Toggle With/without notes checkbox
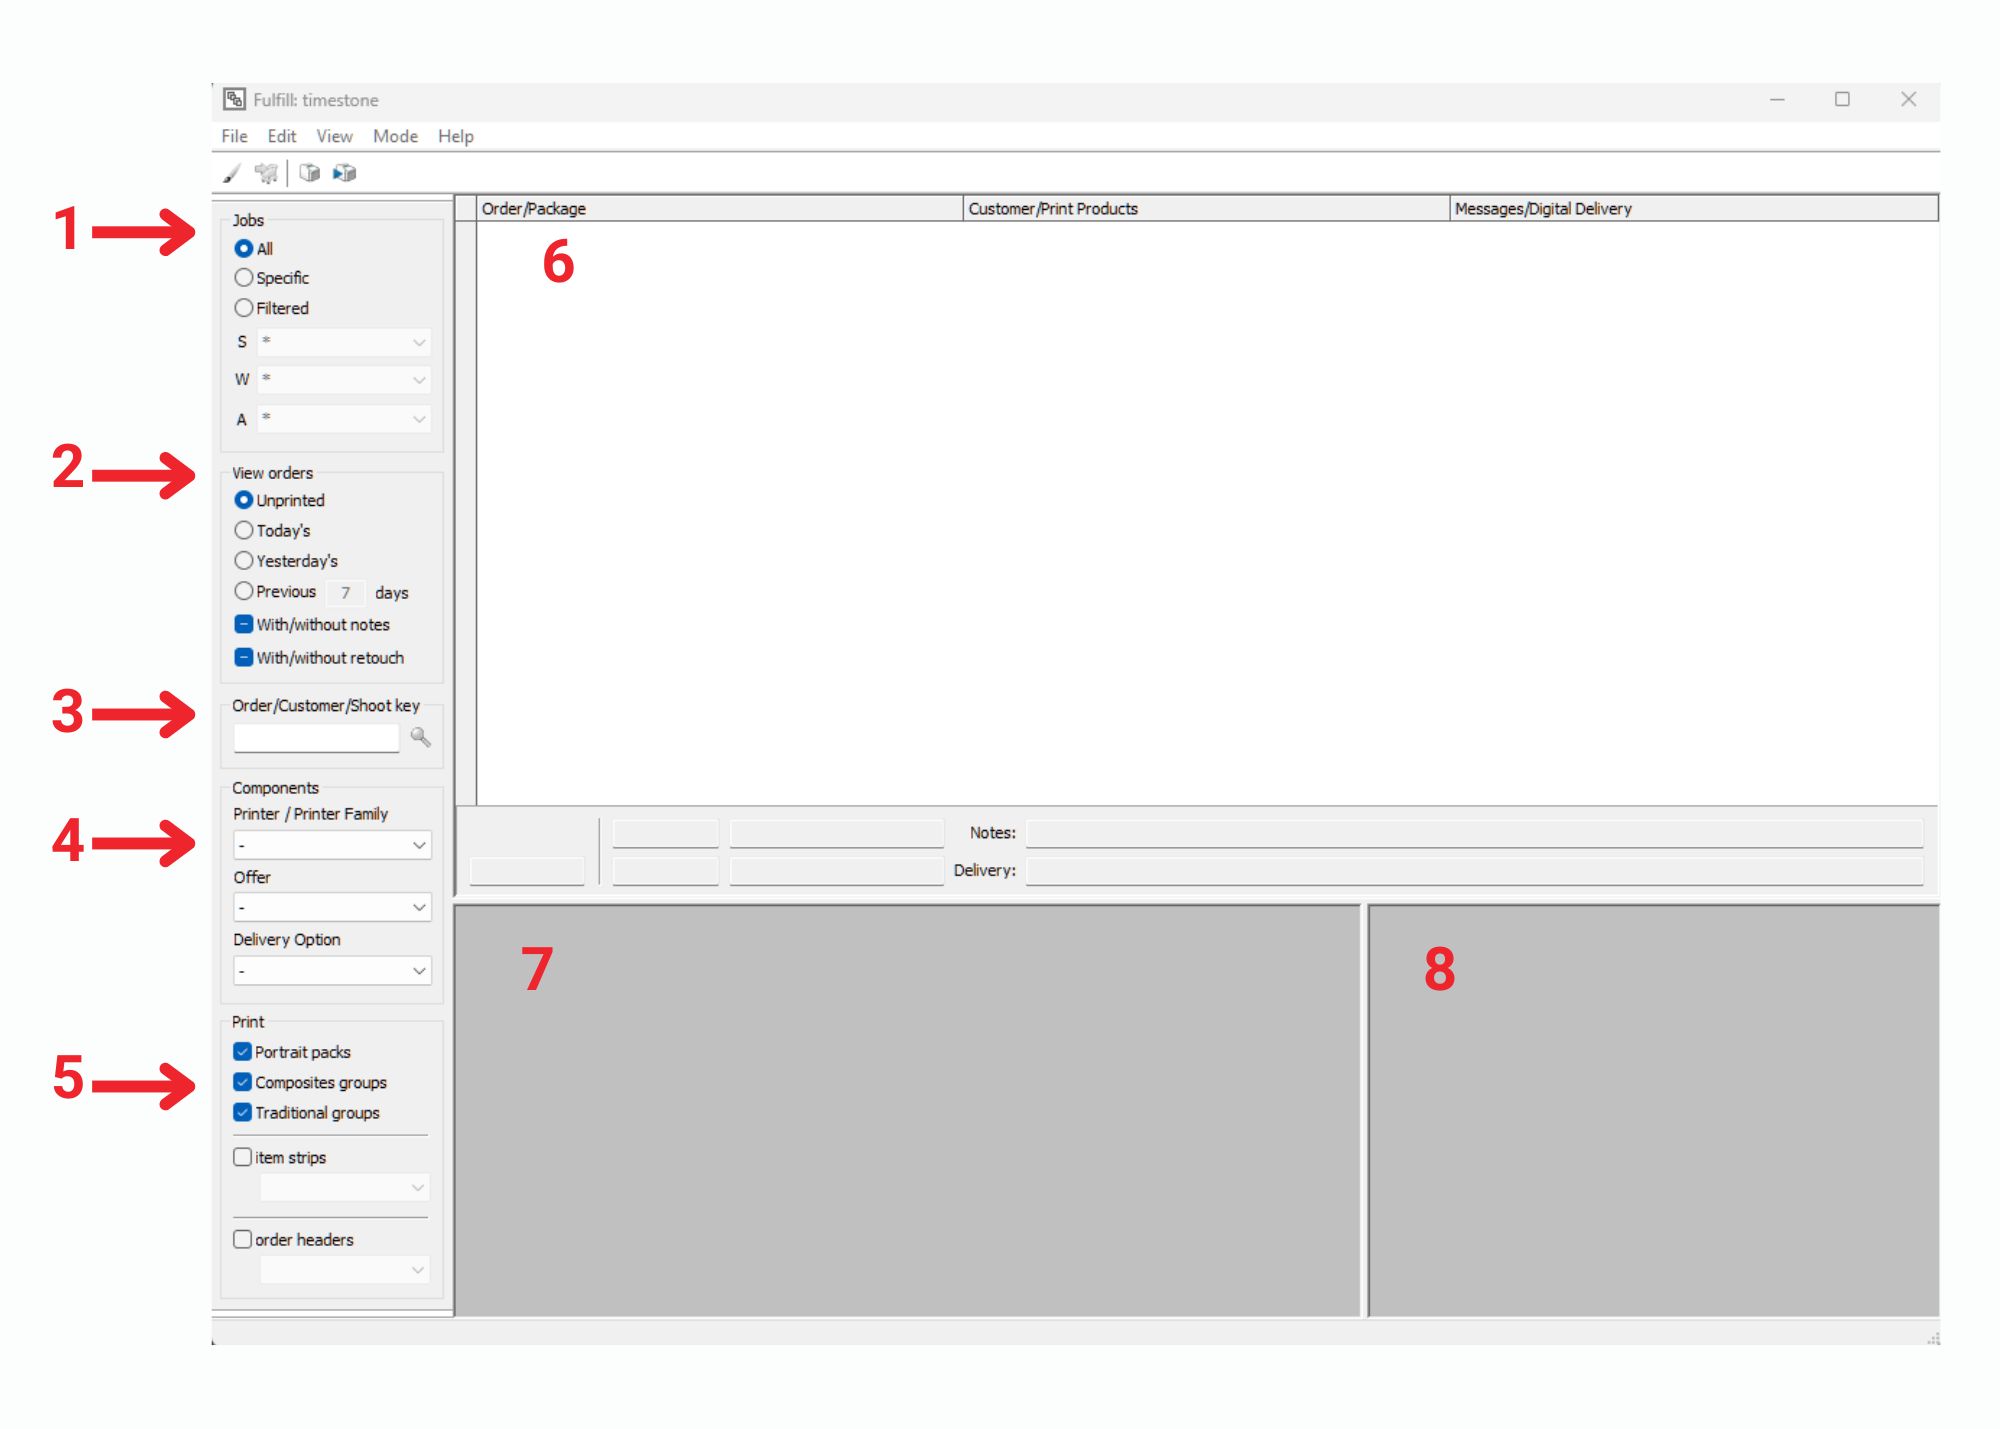 click(x=243, y=624)
